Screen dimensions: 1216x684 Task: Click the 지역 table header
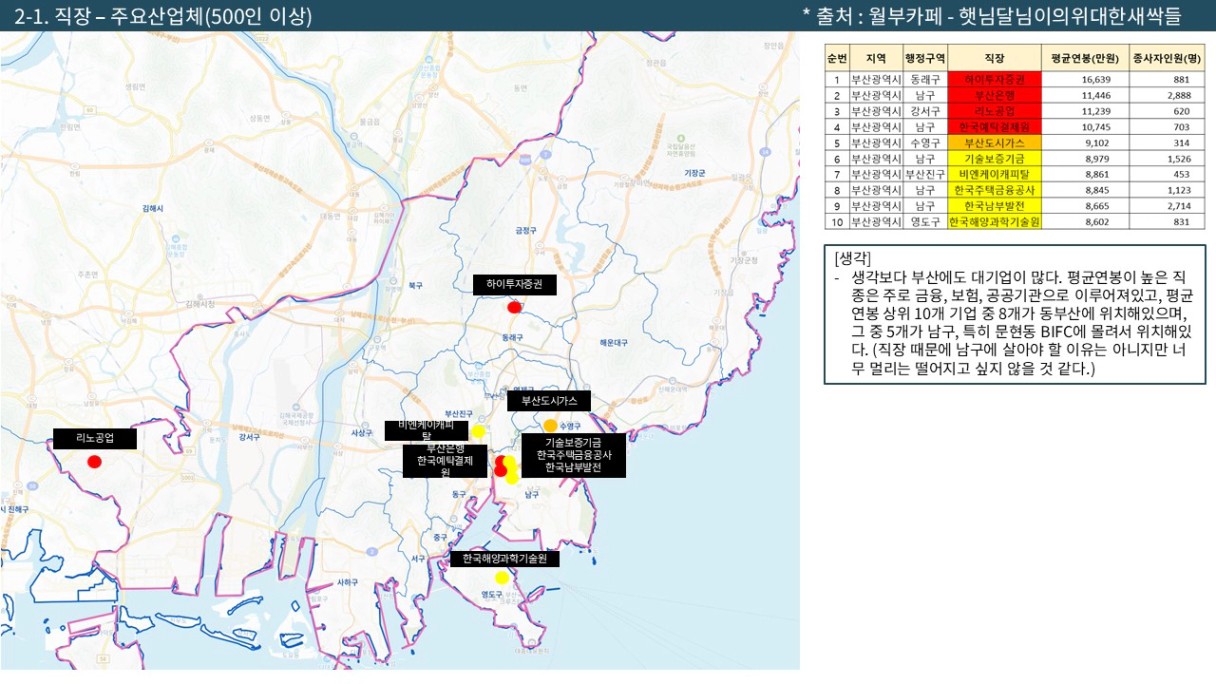point(875,58)
